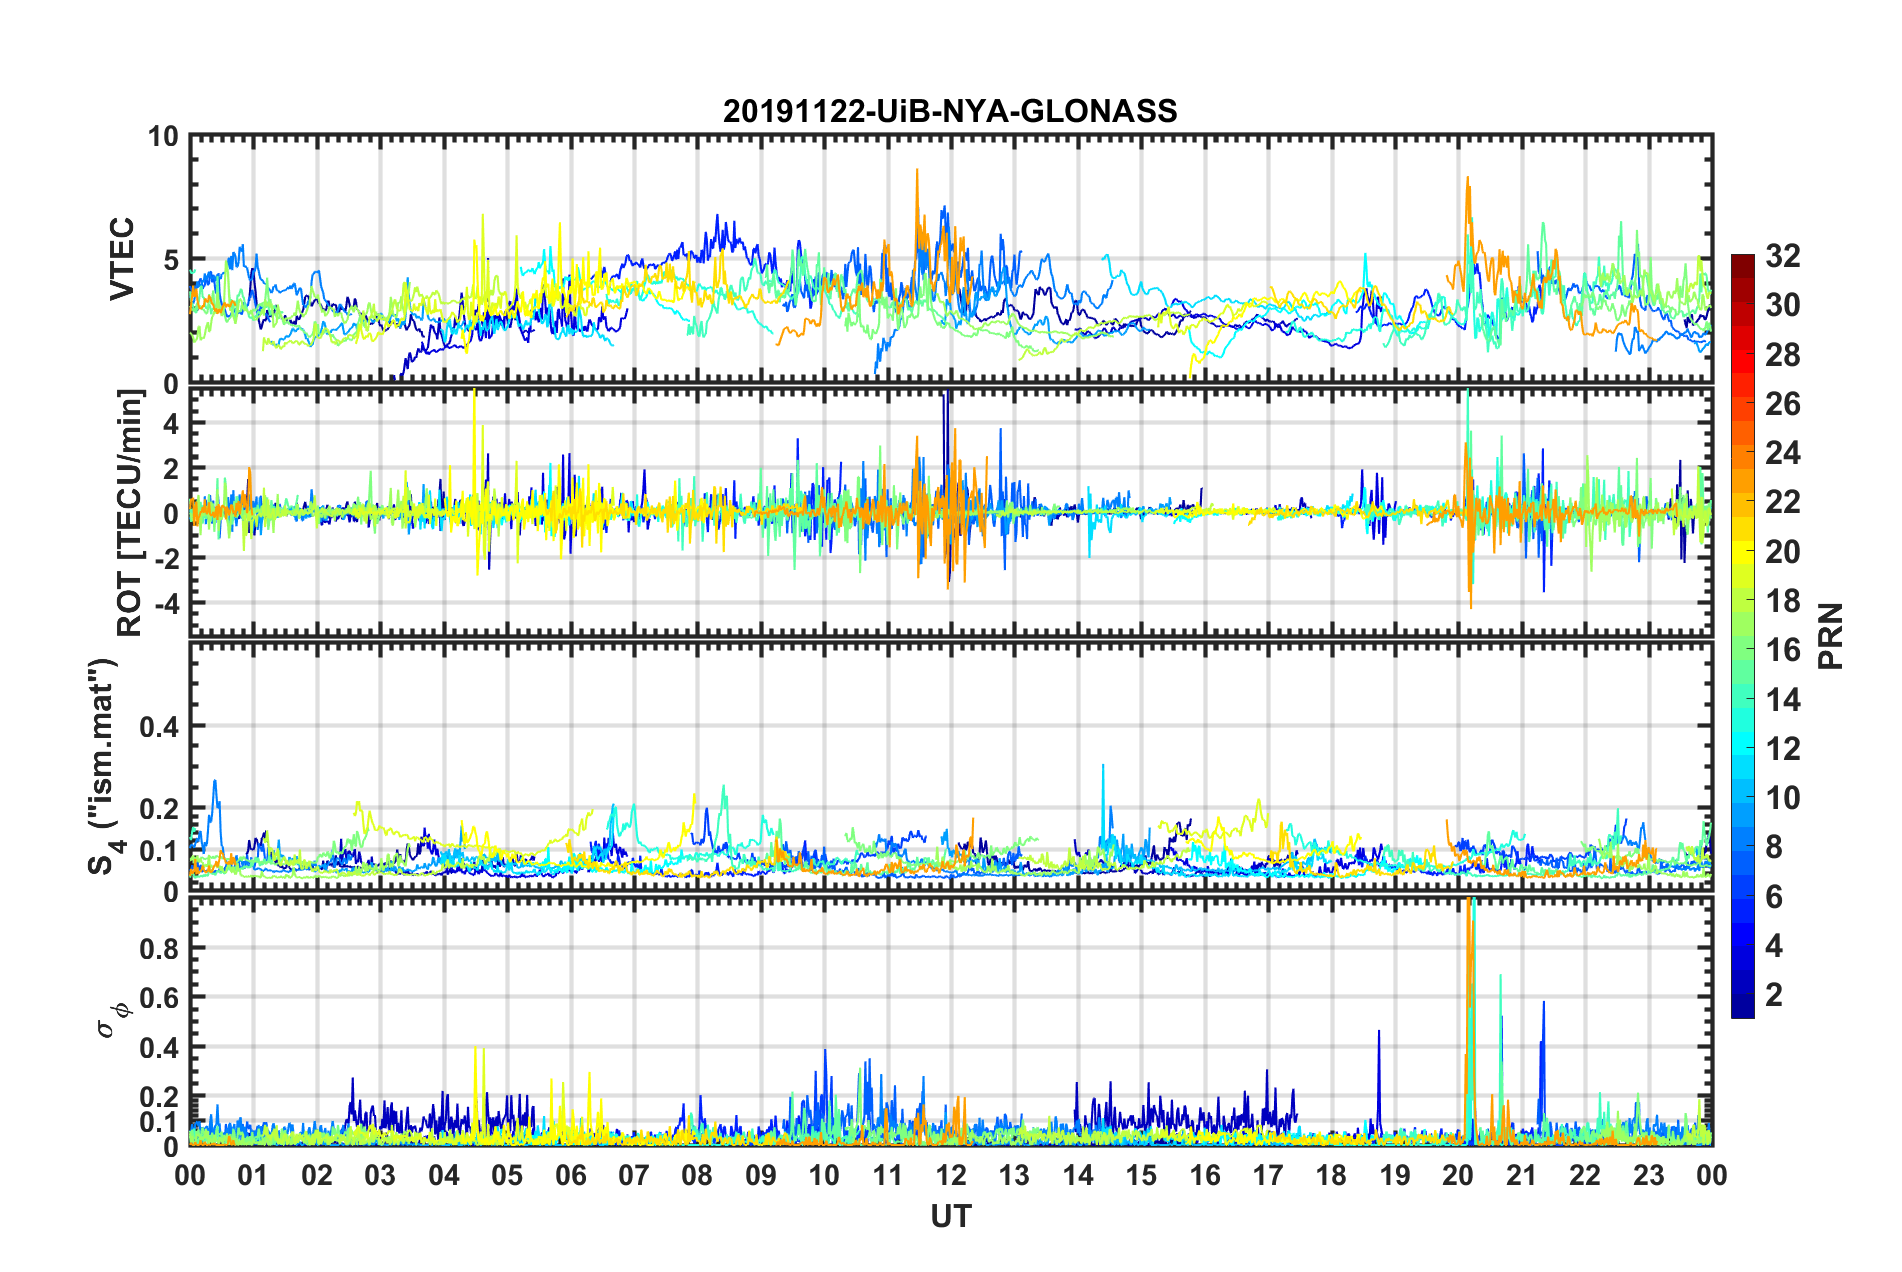Click colorbar tick label 24

pyautogui.click(x=1782, y=453)
